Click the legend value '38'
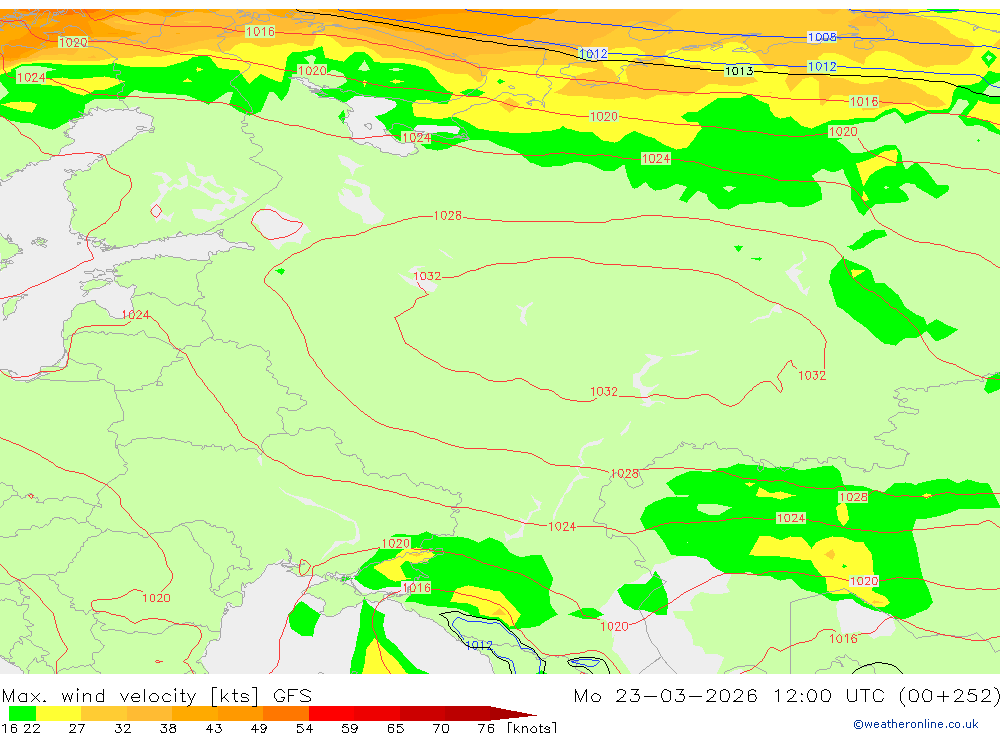 point(168,728)
